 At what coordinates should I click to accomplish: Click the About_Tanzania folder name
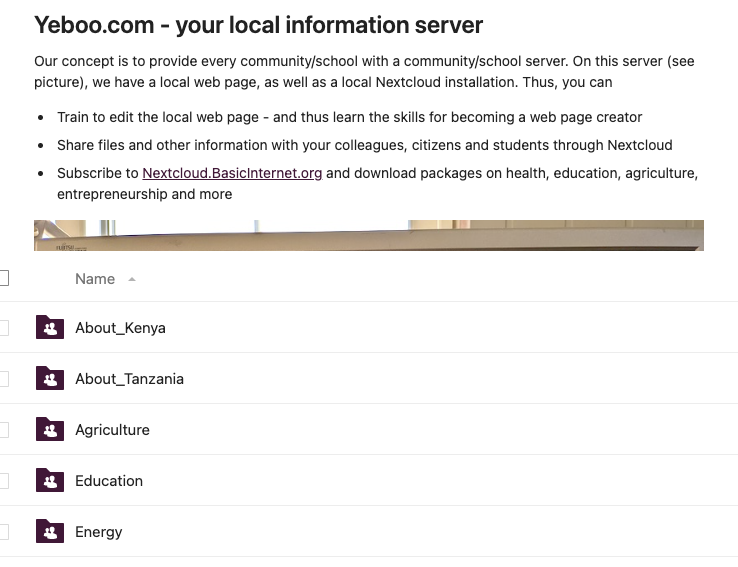pyautogui.click(x=129, y=379)
